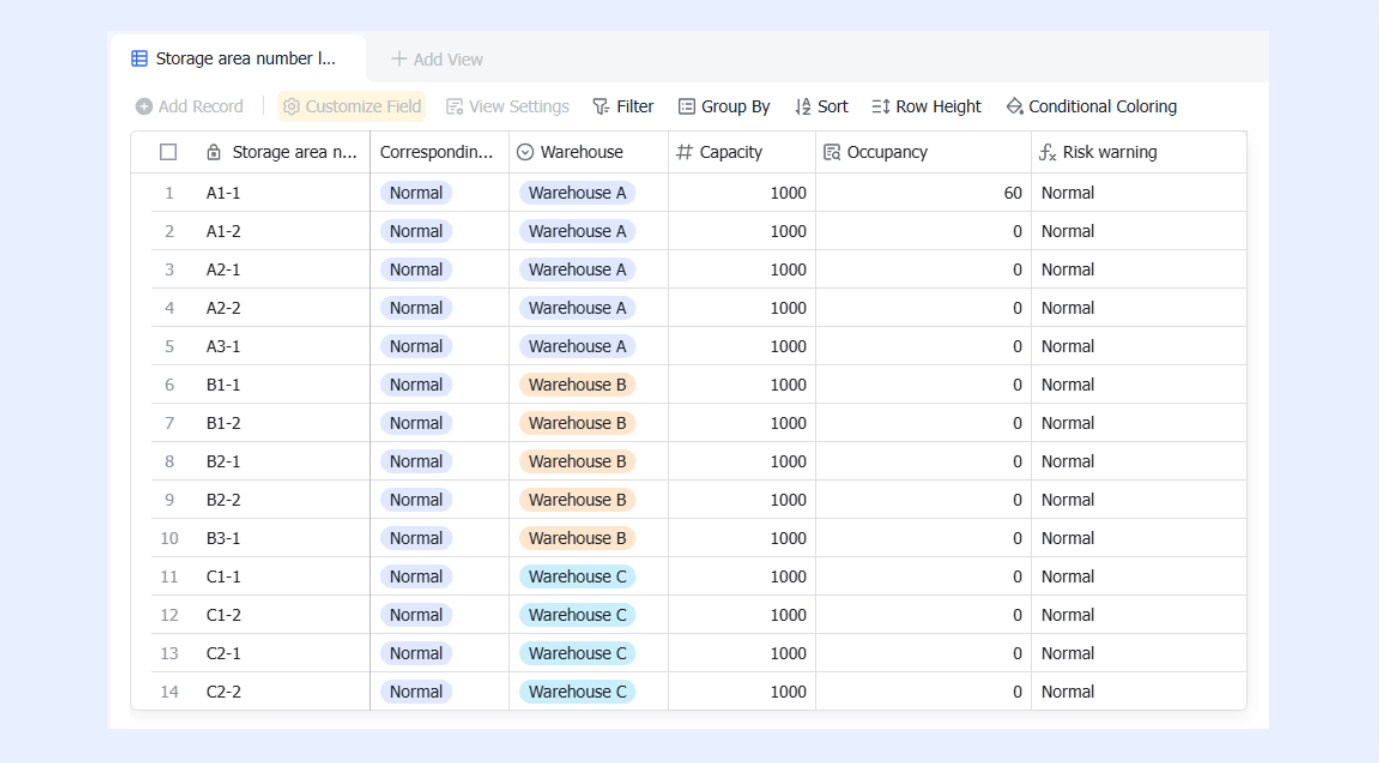Click row number 5
Viewport: 1379px width, 763px height.
(x=169, y=346)
